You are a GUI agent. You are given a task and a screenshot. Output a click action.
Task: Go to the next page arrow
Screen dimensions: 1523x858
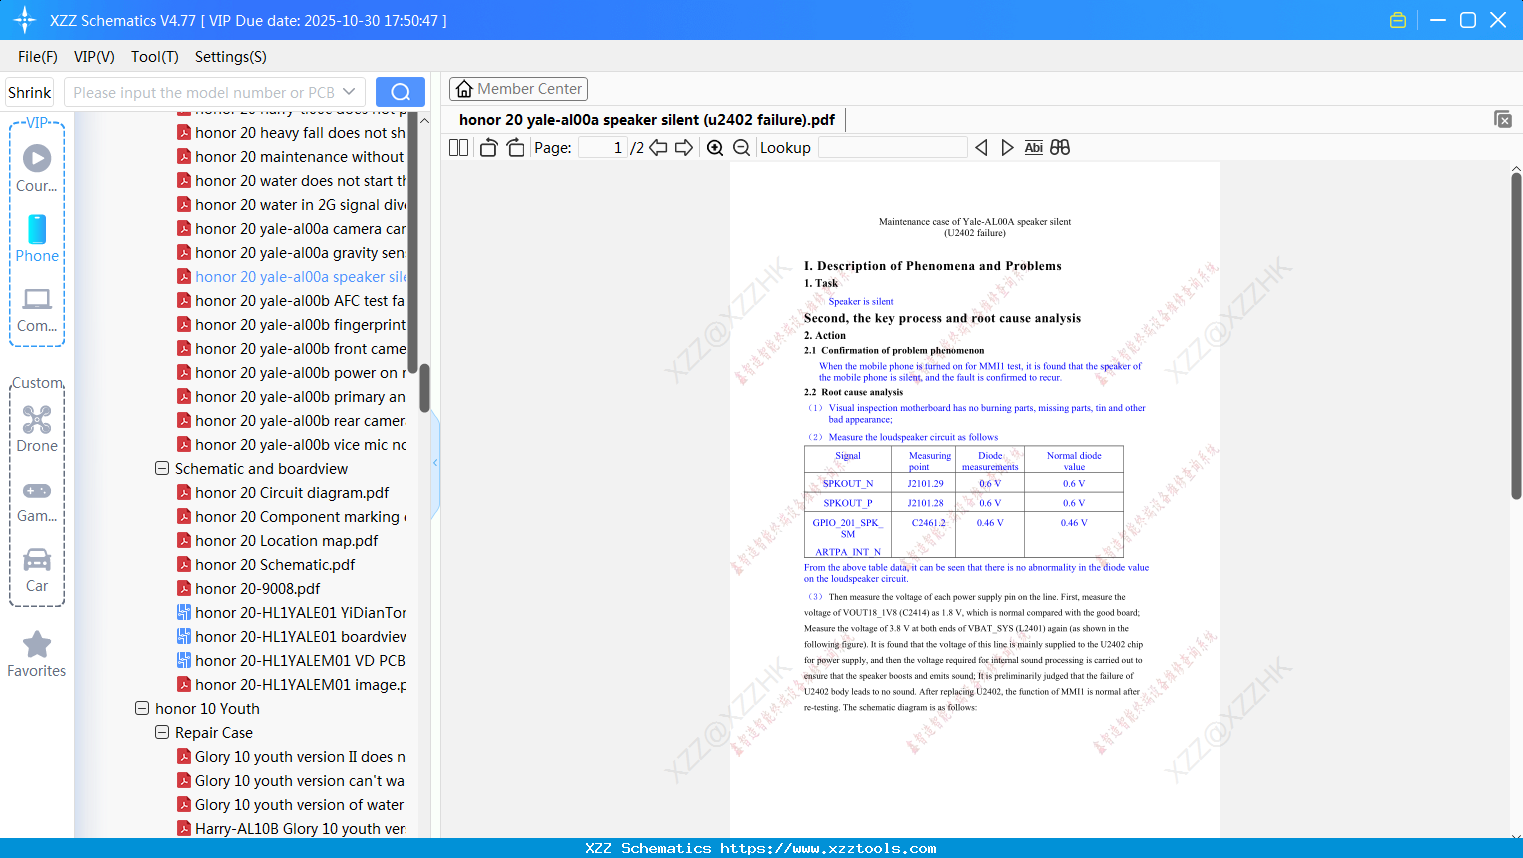pyautogui.click(x=684, y=148)
